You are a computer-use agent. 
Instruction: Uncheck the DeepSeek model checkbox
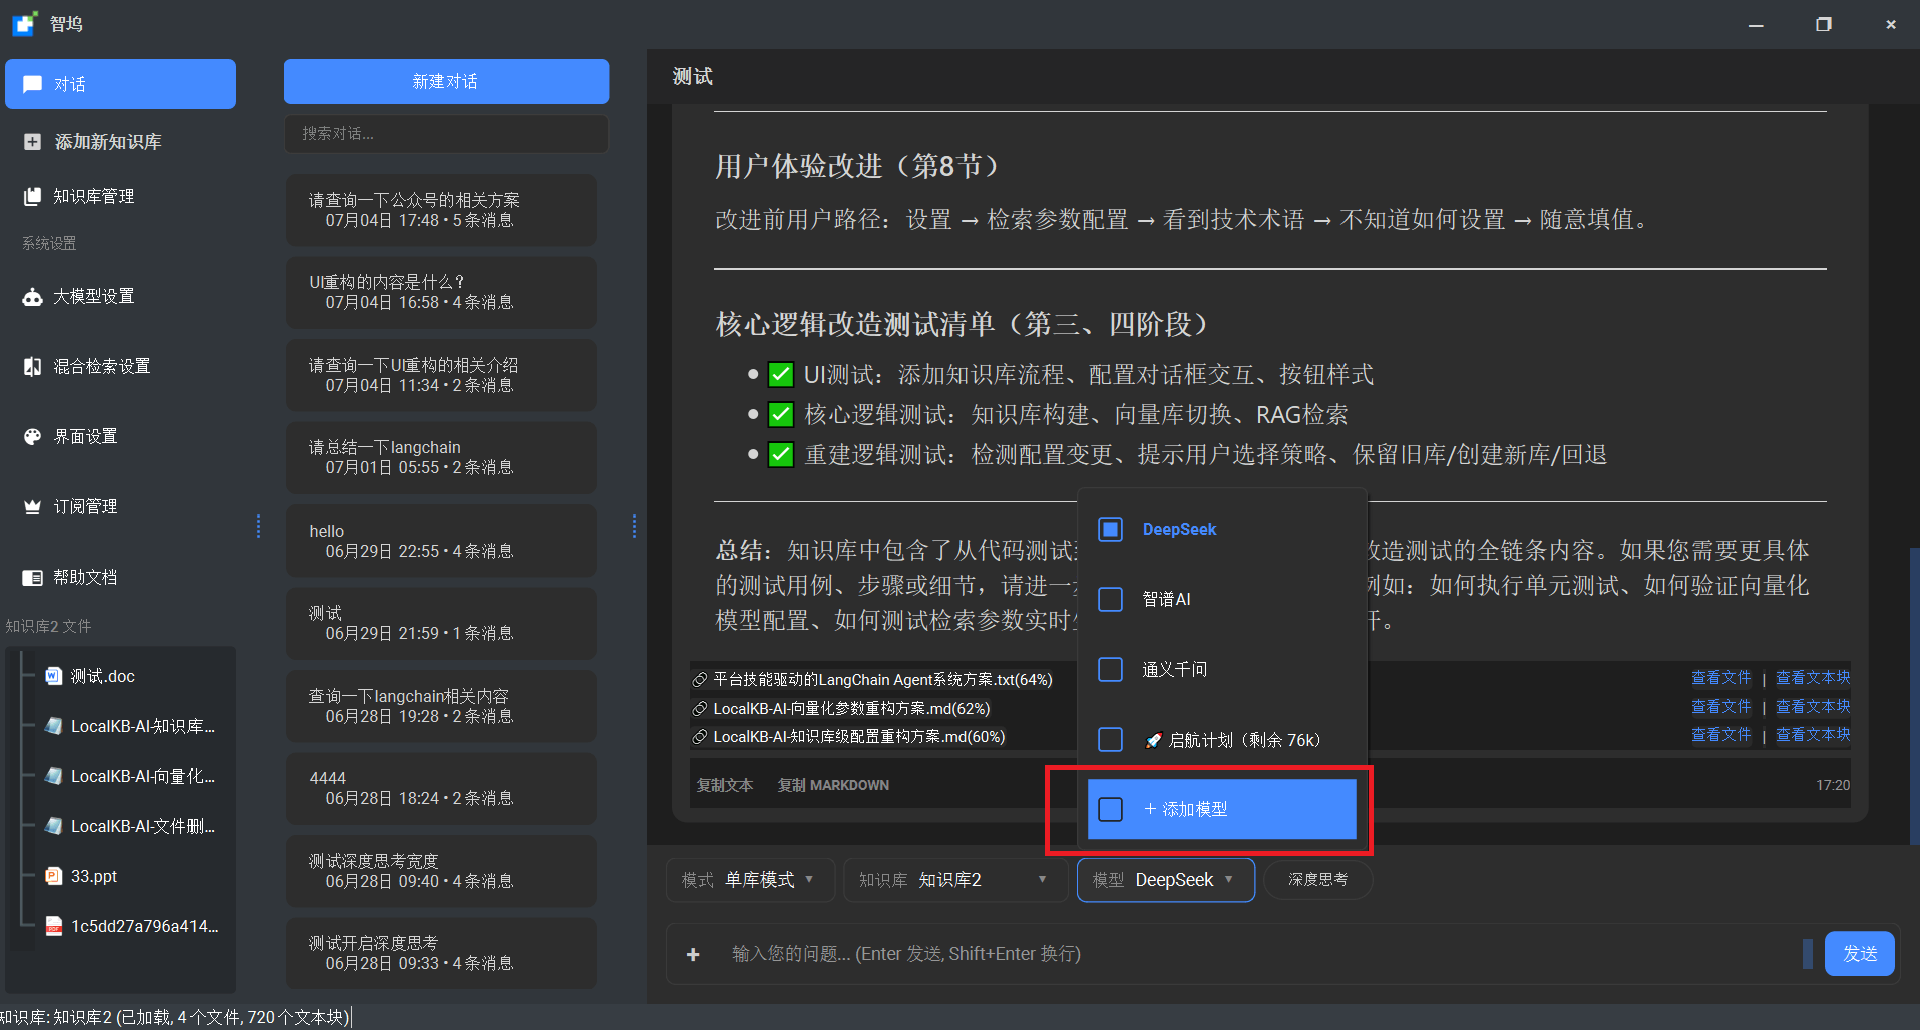pos(1111,529)
